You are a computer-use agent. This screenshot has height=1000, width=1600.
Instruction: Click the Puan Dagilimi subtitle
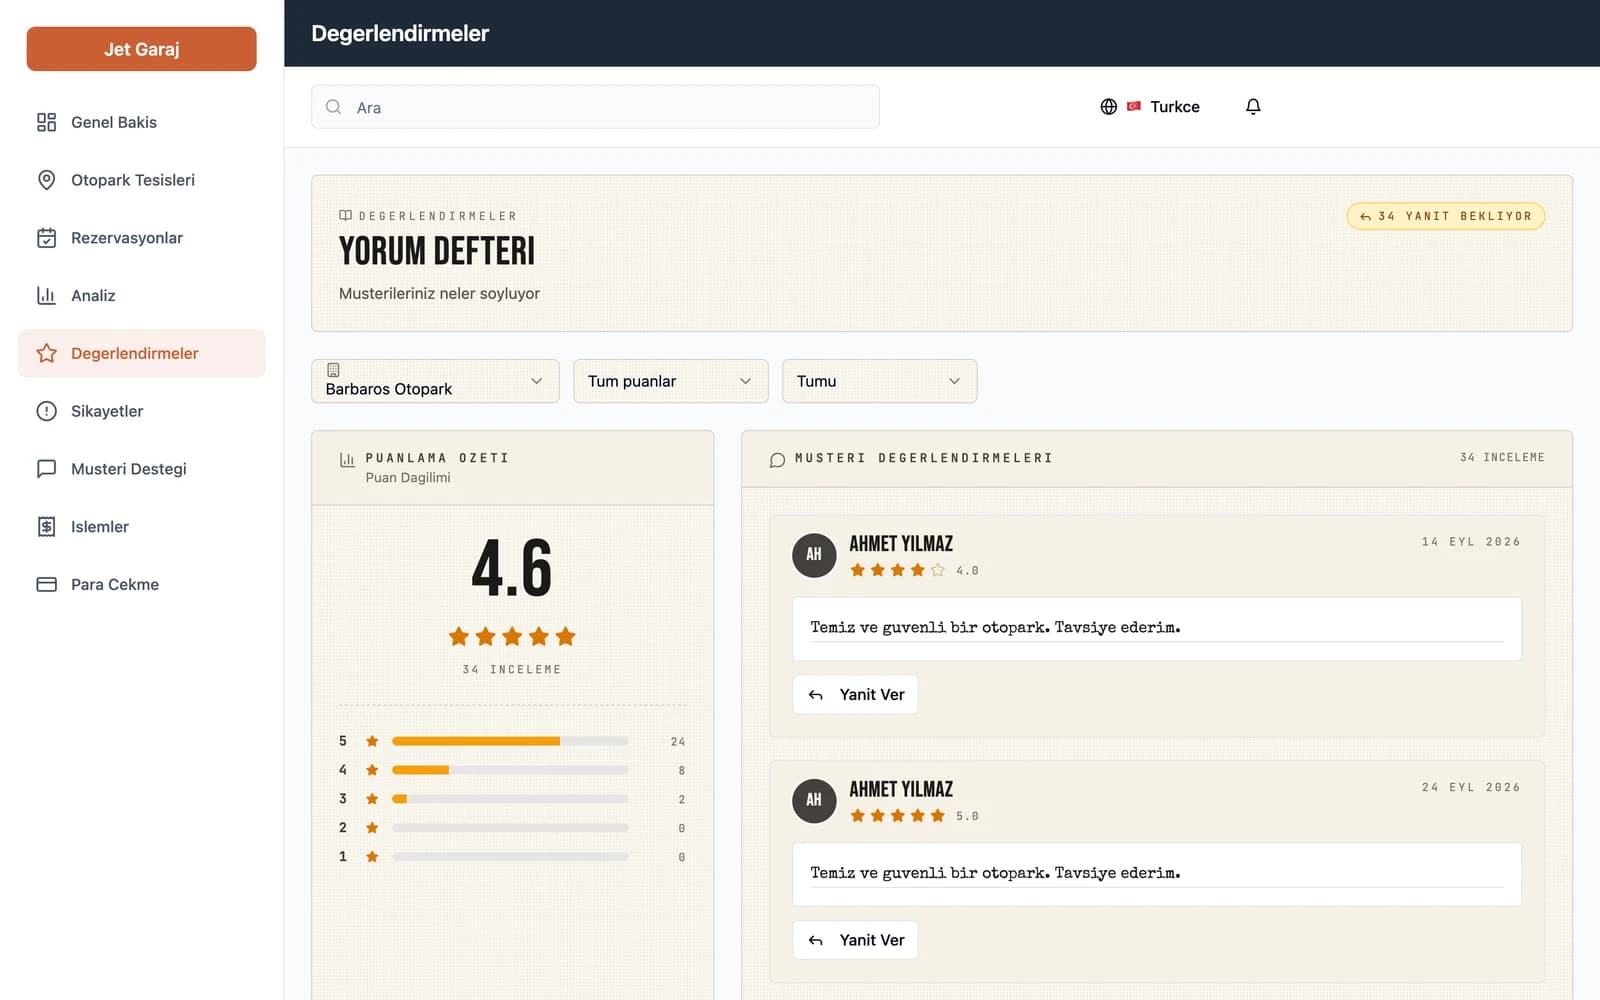coord(408,478)
